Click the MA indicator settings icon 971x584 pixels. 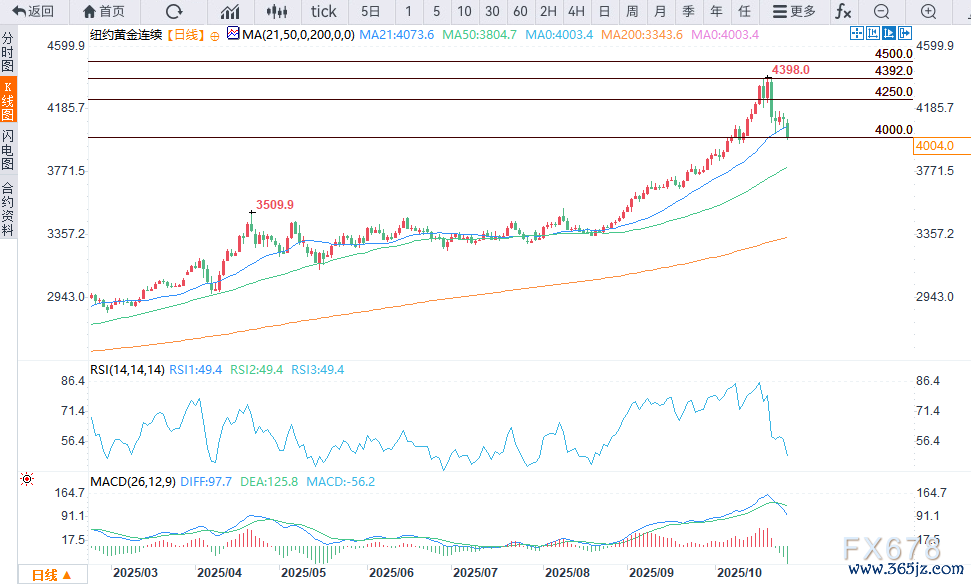tap(232, 33)
